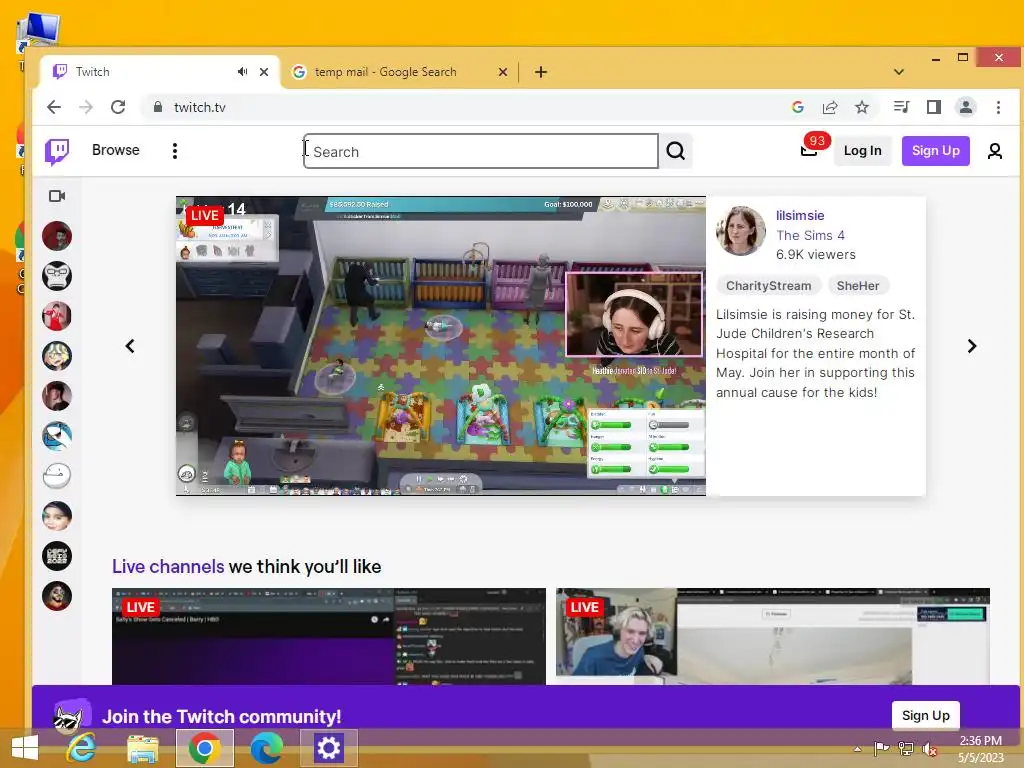Click the Google icon in the address bar
The width and height of the screenshot is (1024, 768).
(x=797, y=107)
